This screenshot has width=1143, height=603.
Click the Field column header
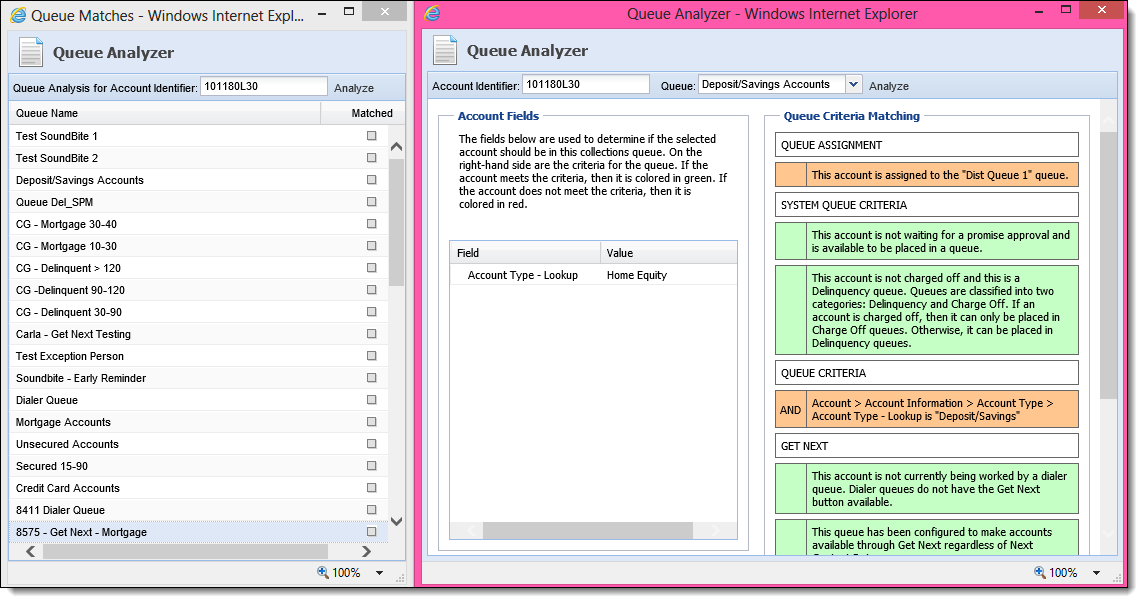525,253
